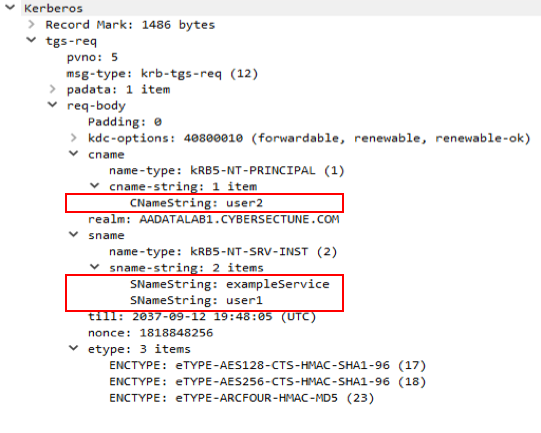Collapse the cname-string 1 item node
The height and width of the screenshot is (433, 541).
tap(95, 186)
